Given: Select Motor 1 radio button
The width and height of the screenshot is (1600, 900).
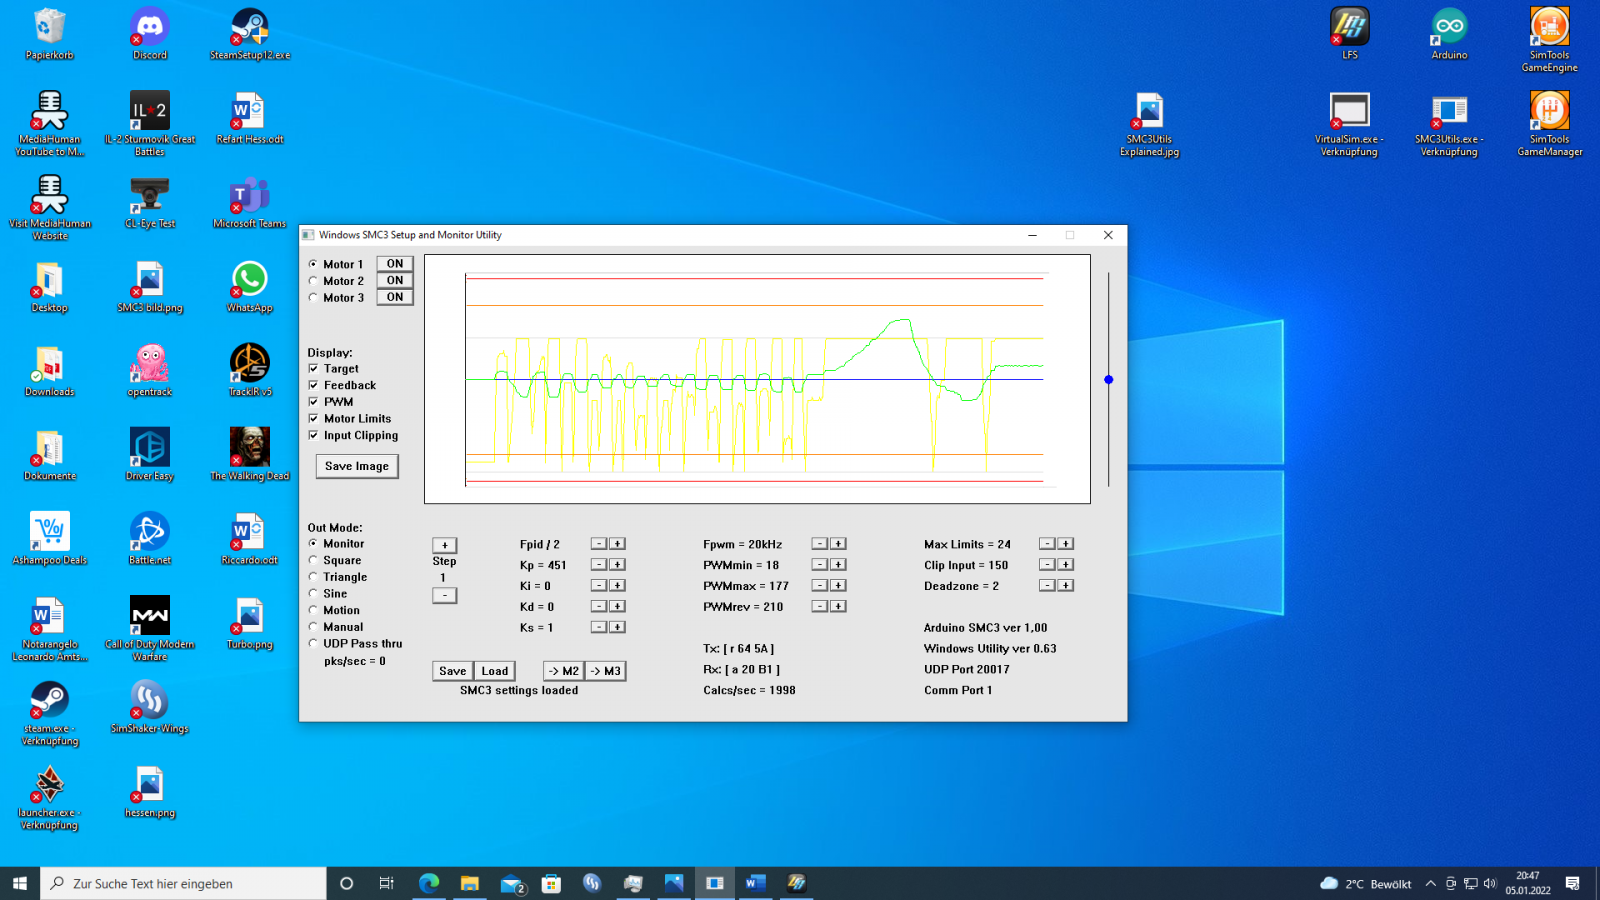Looking at the screenshot, I should pyautogui.click(x=313, y=264).
